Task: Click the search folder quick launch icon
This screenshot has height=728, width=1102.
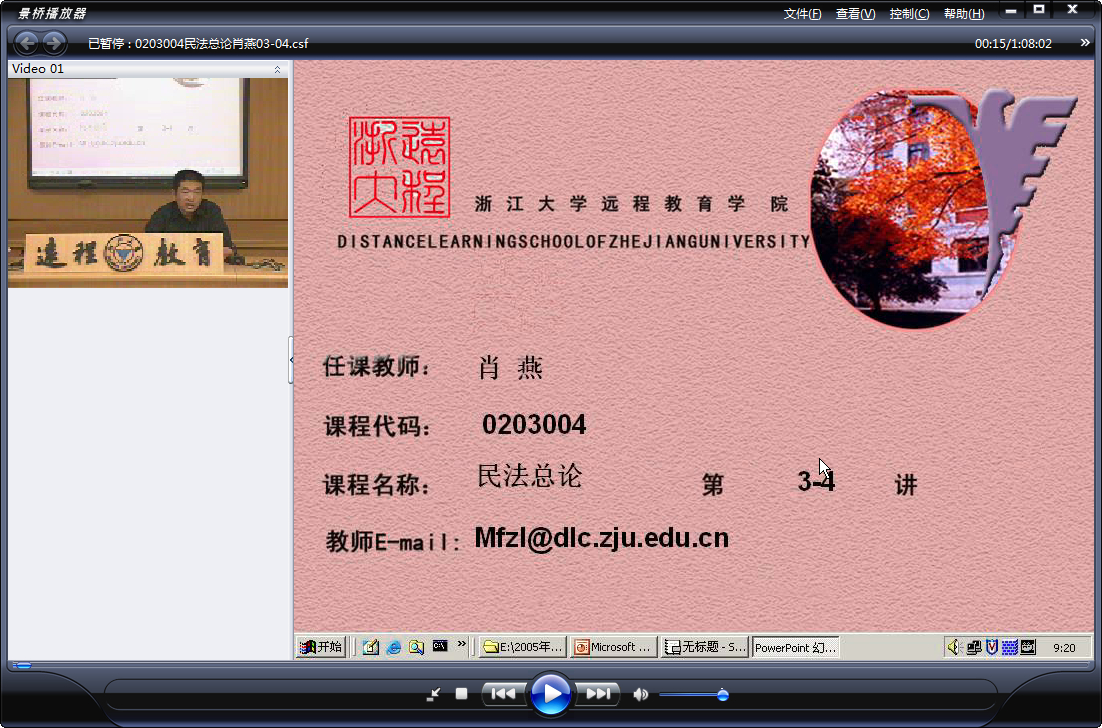Action: click(416, 647)
